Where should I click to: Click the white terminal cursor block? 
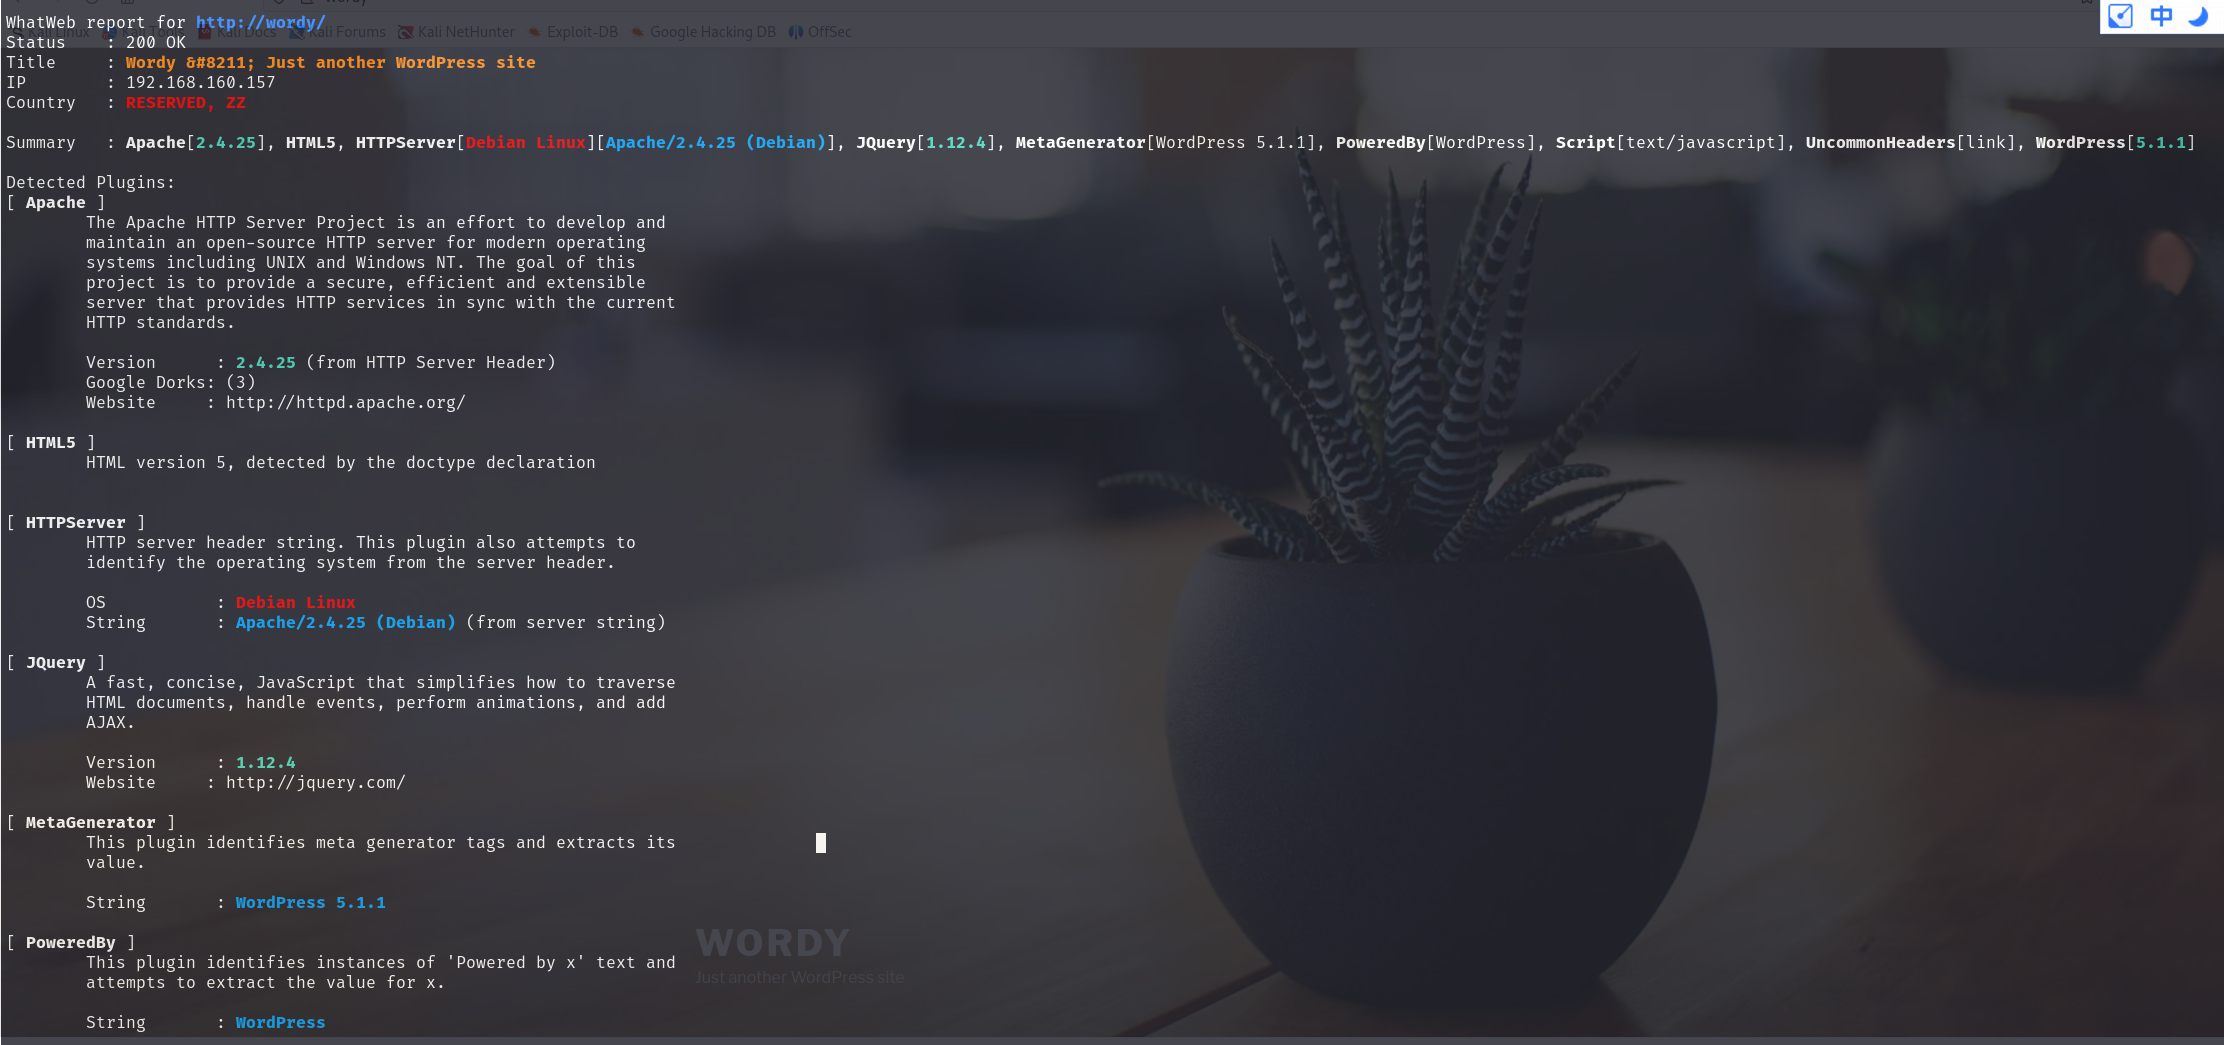click(821, 843)
